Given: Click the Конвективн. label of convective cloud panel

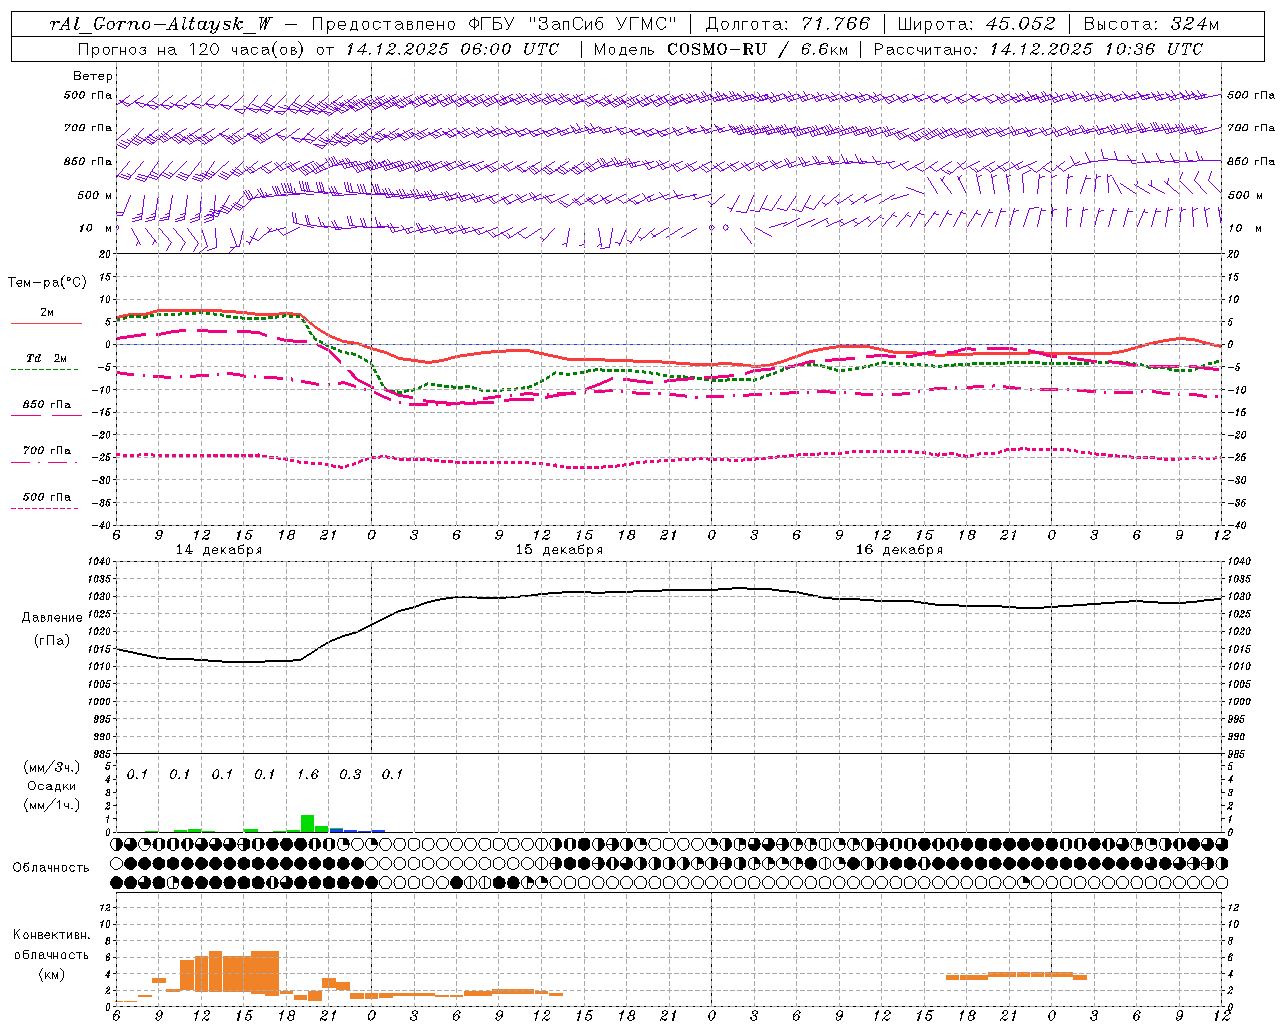Looking at the screenshot, I should 51,935.
